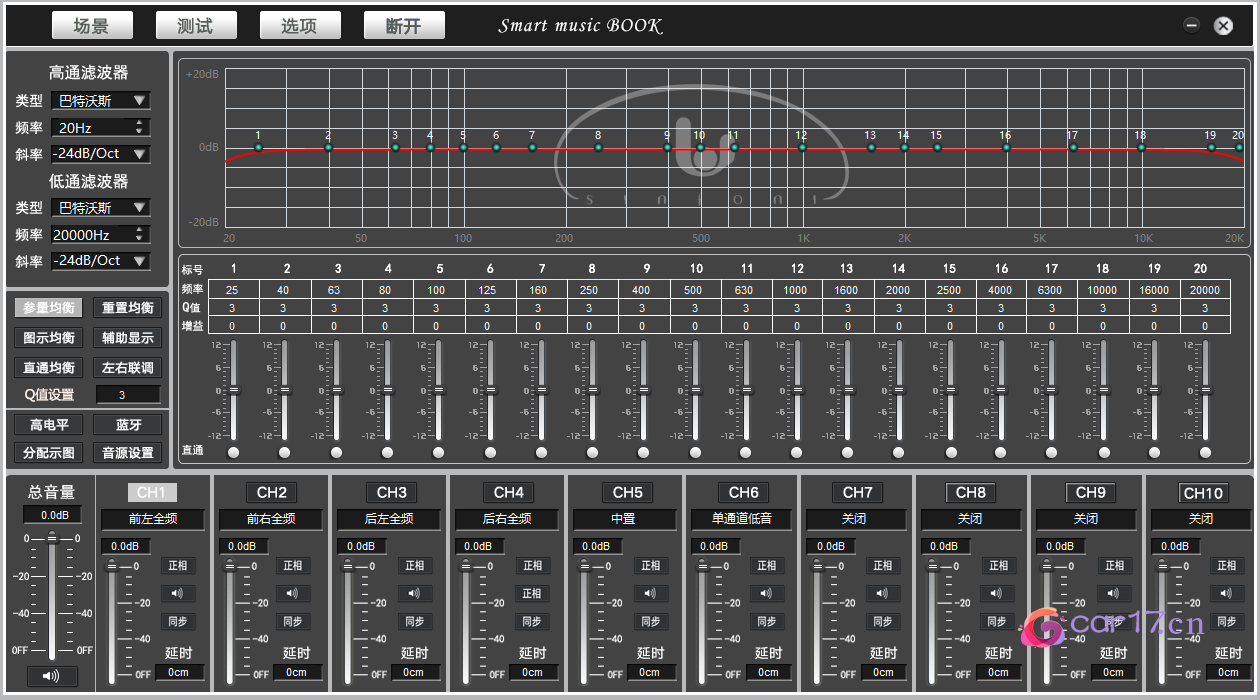Toggle CH1 同步 sync button
This screenshot has width=1260, height=700.
(x=177, y=621)
